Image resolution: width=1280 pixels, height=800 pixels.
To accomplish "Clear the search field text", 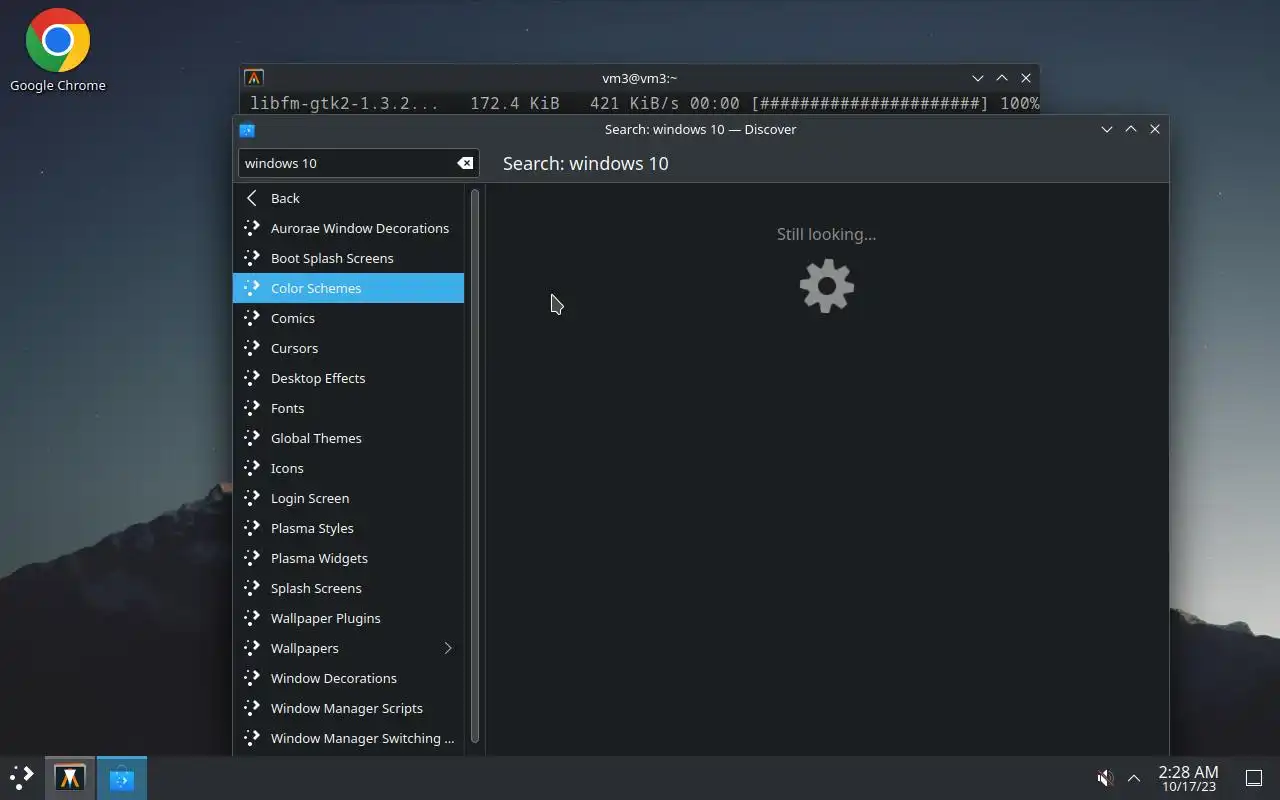I will pyautogui.click(x=465, y=163).
